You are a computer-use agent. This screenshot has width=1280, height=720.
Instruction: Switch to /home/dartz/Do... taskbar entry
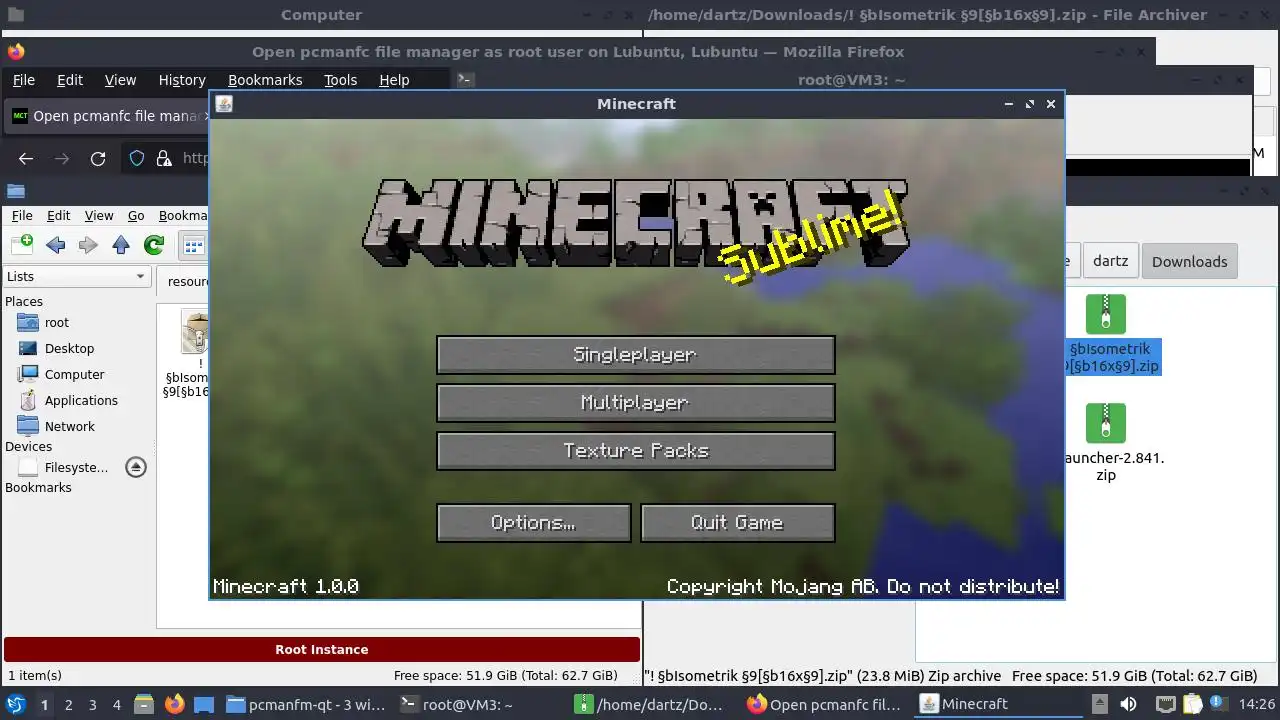tap(654, 705)
